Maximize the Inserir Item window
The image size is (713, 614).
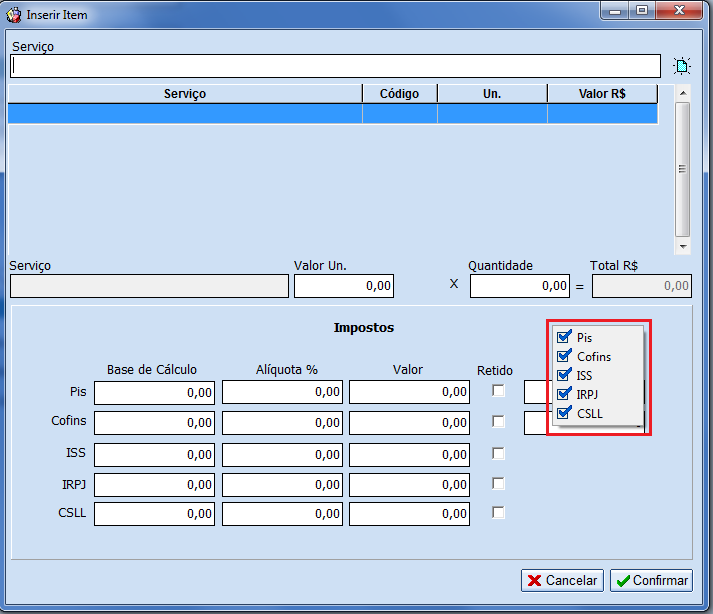click(642, 11)
